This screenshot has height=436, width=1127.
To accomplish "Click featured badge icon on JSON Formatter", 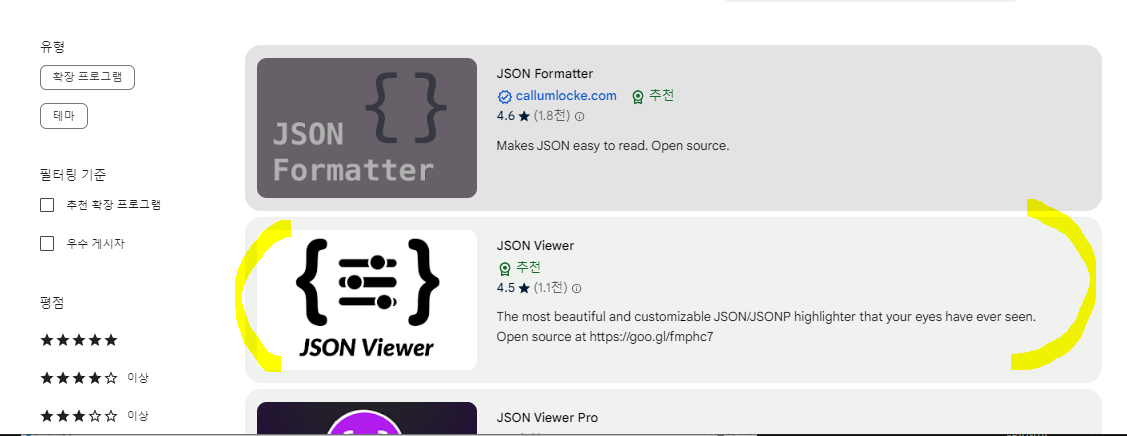I will pyautogui.click(x=637, y=97).
